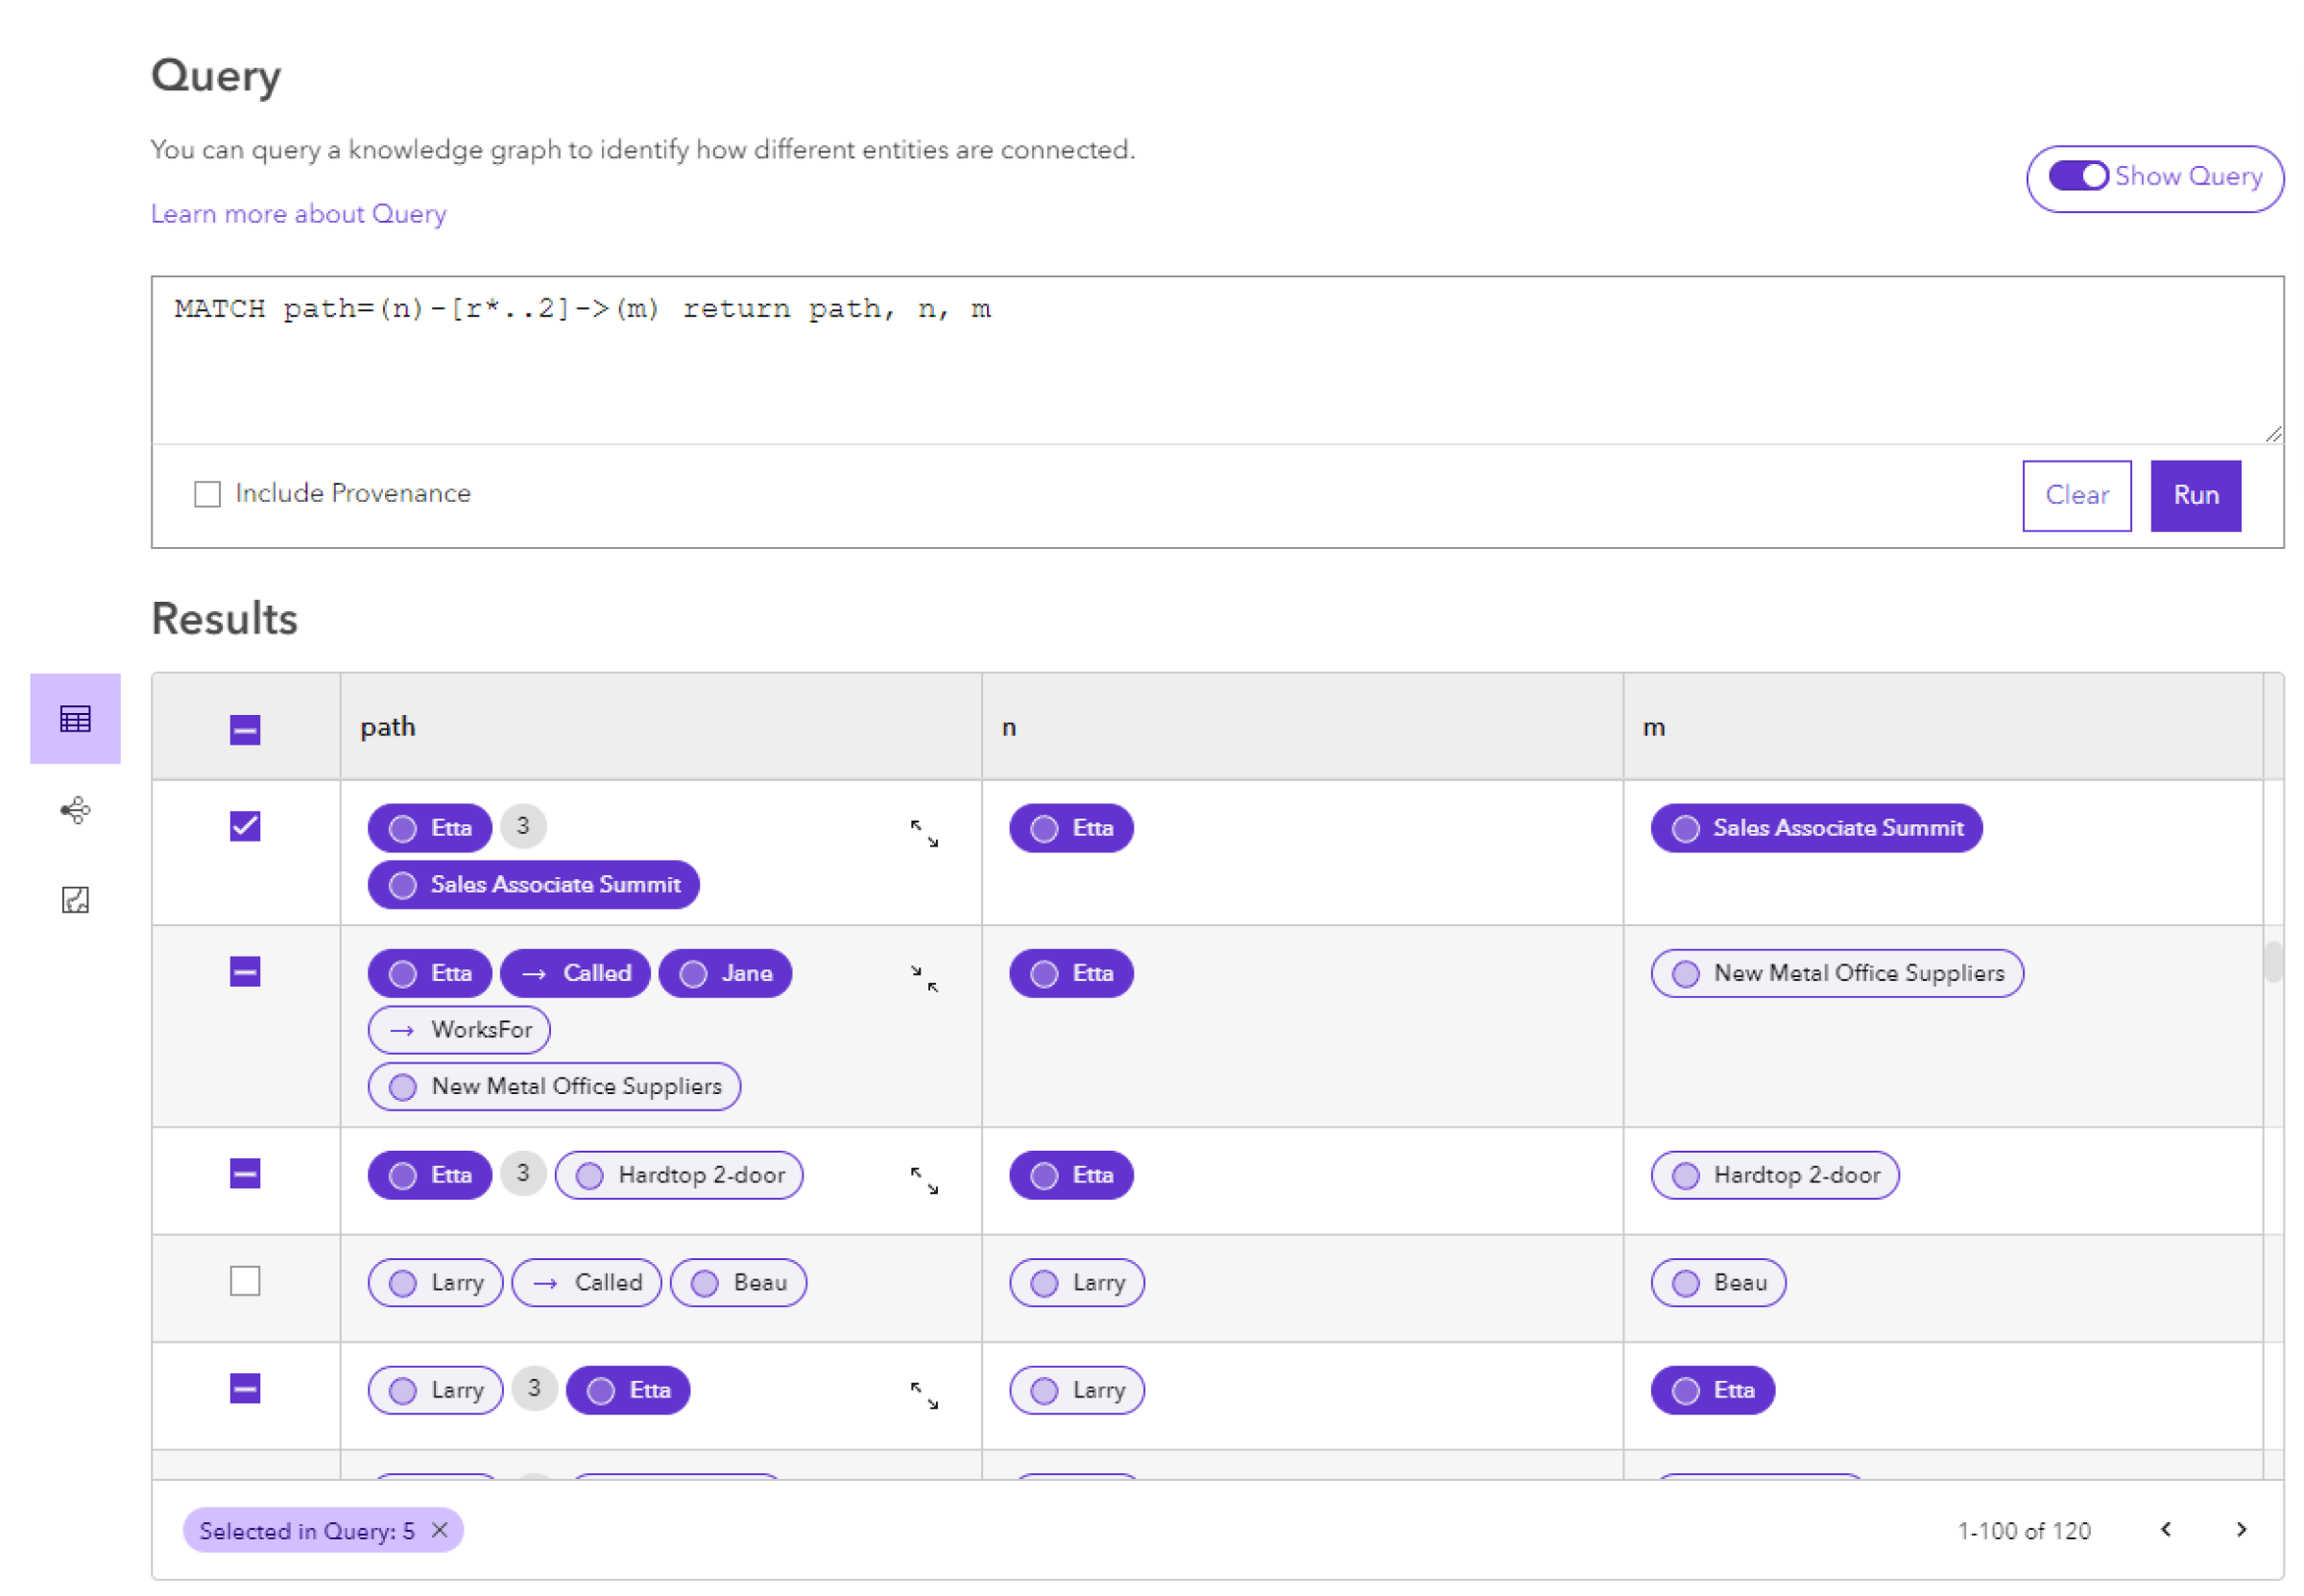This screenshot has height=1596, width=2304.
Task: Enable the Include Provenance checkbox
Action: tap(208, 493)
